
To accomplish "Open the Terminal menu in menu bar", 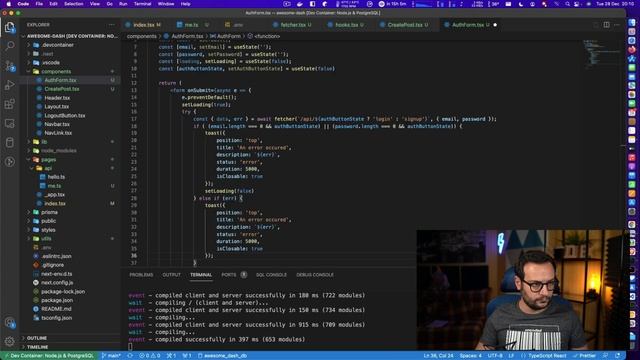I will tap(142, 4).
